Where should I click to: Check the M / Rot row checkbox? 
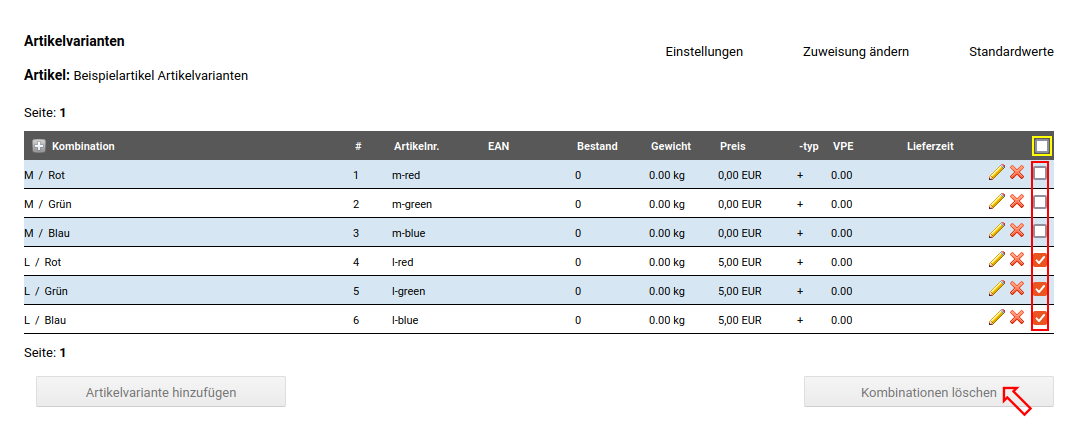1041,174
